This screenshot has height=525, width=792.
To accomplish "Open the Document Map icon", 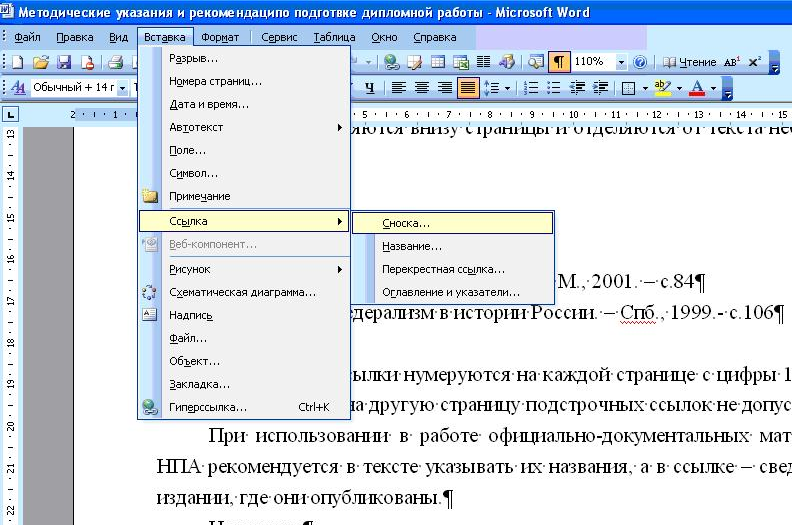I will pyautogui.click(x=535, y=62).
